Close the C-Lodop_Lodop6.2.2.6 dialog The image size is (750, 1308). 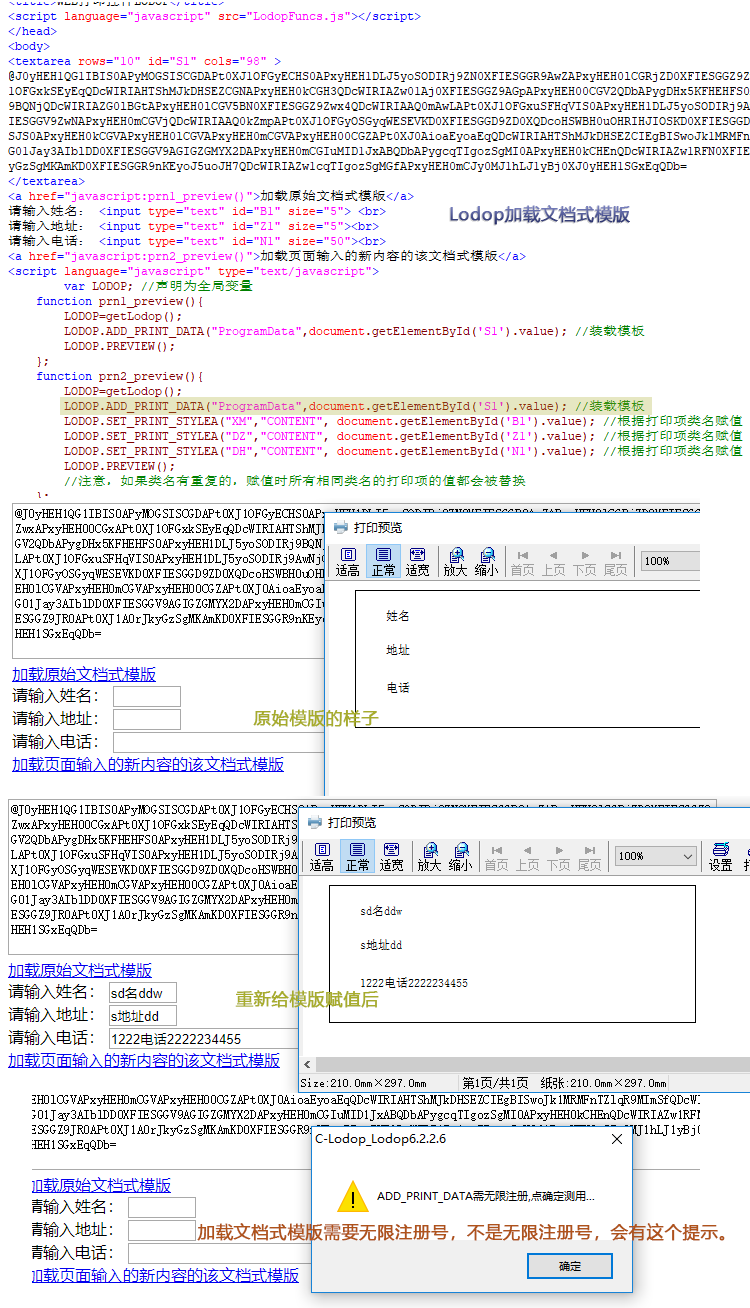click(617, 1139)
